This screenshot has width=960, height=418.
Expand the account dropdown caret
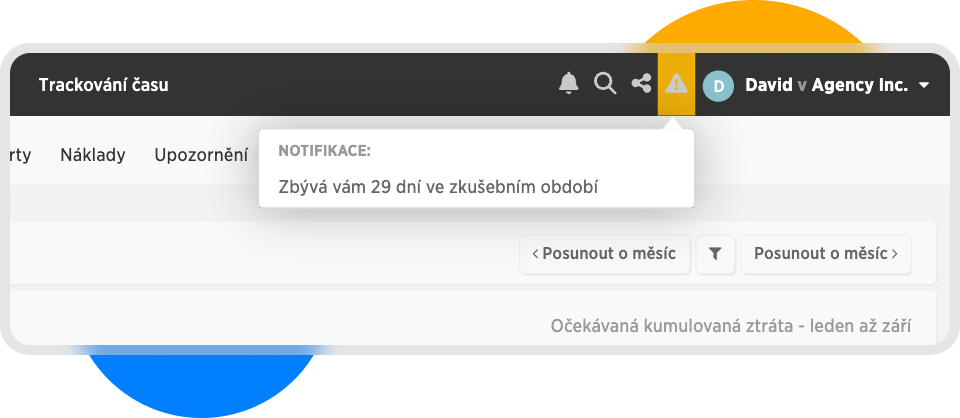pyautogui.click(x=924, y=86)
